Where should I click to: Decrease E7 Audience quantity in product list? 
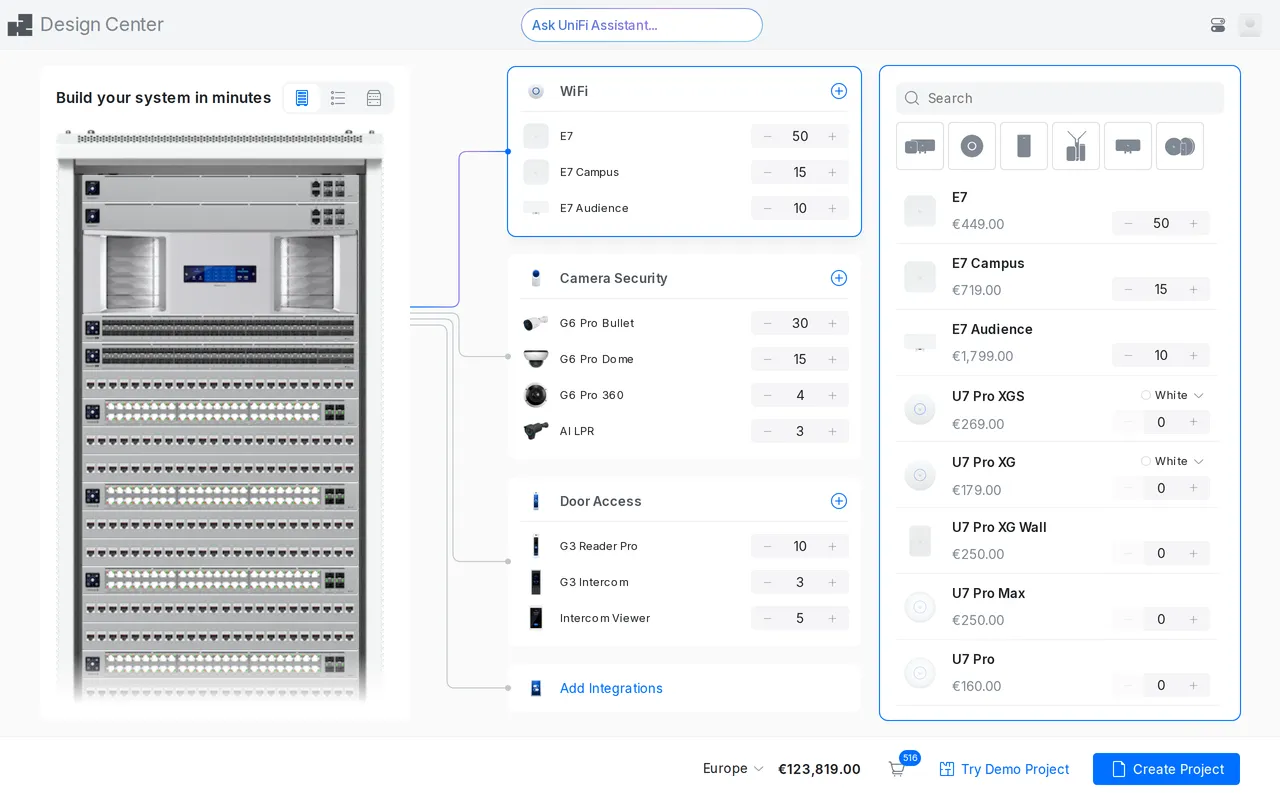click(x=1129, y=355)
